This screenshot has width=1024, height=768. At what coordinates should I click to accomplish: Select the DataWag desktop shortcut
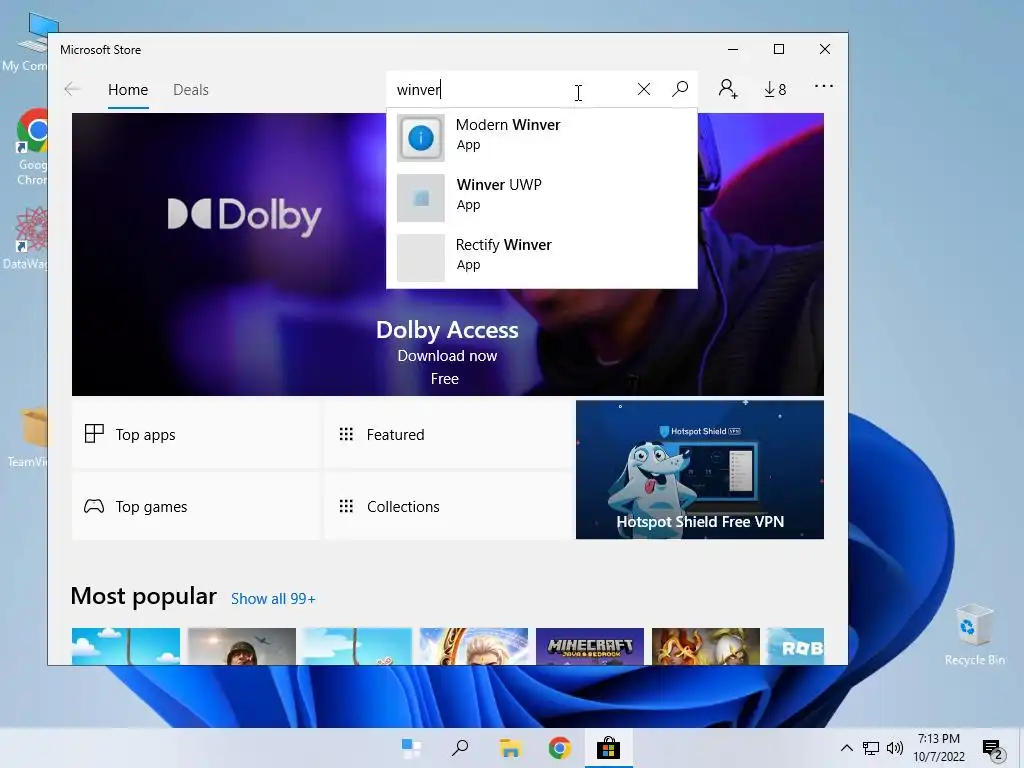tap(26, 238)
